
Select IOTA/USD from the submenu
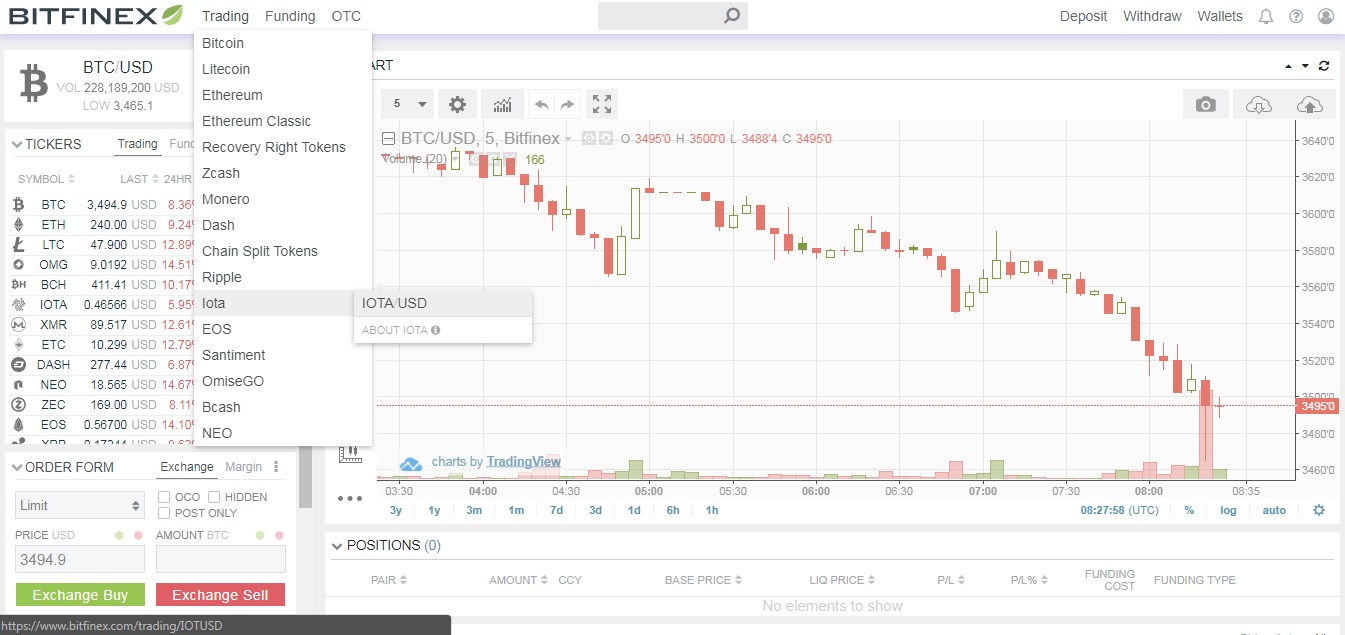tap(394, 303)
